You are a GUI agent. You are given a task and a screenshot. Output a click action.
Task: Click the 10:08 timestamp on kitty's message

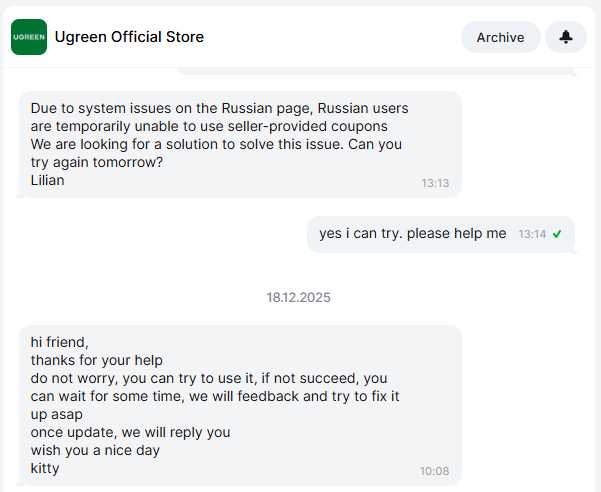(x=435, y=470)
